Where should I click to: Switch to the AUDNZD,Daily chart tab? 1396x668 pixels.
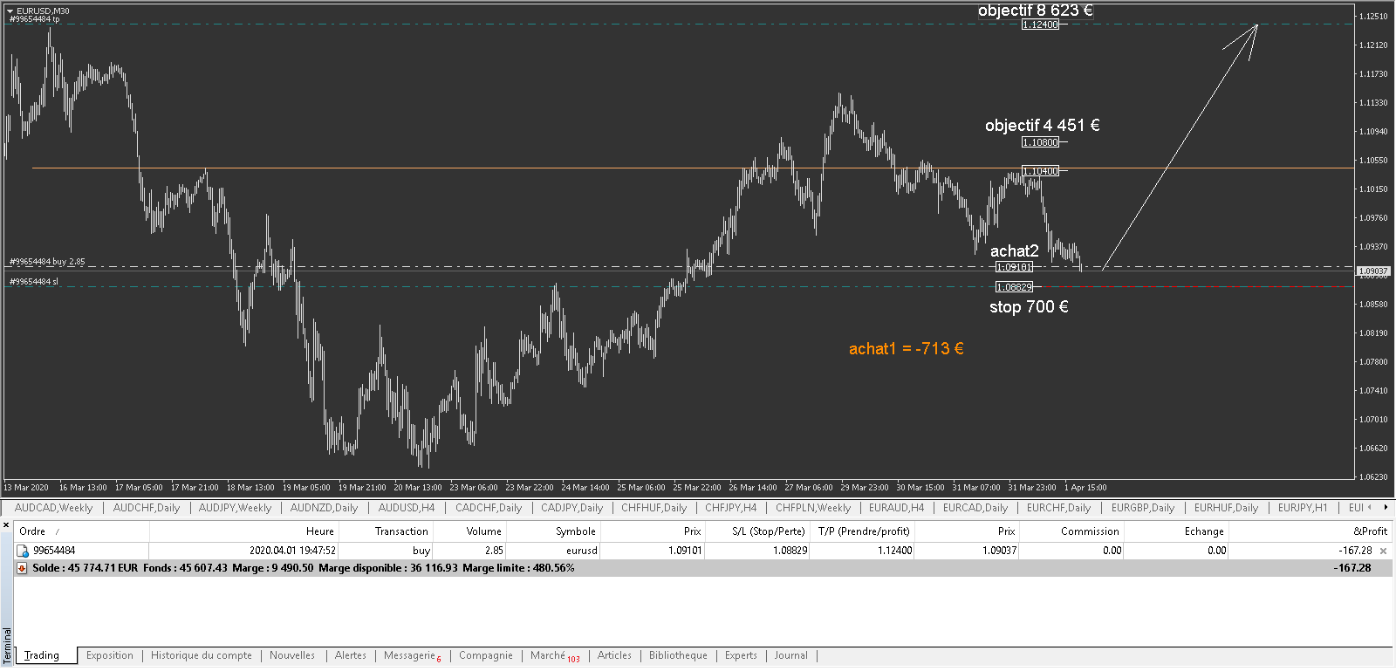(324, 508)
